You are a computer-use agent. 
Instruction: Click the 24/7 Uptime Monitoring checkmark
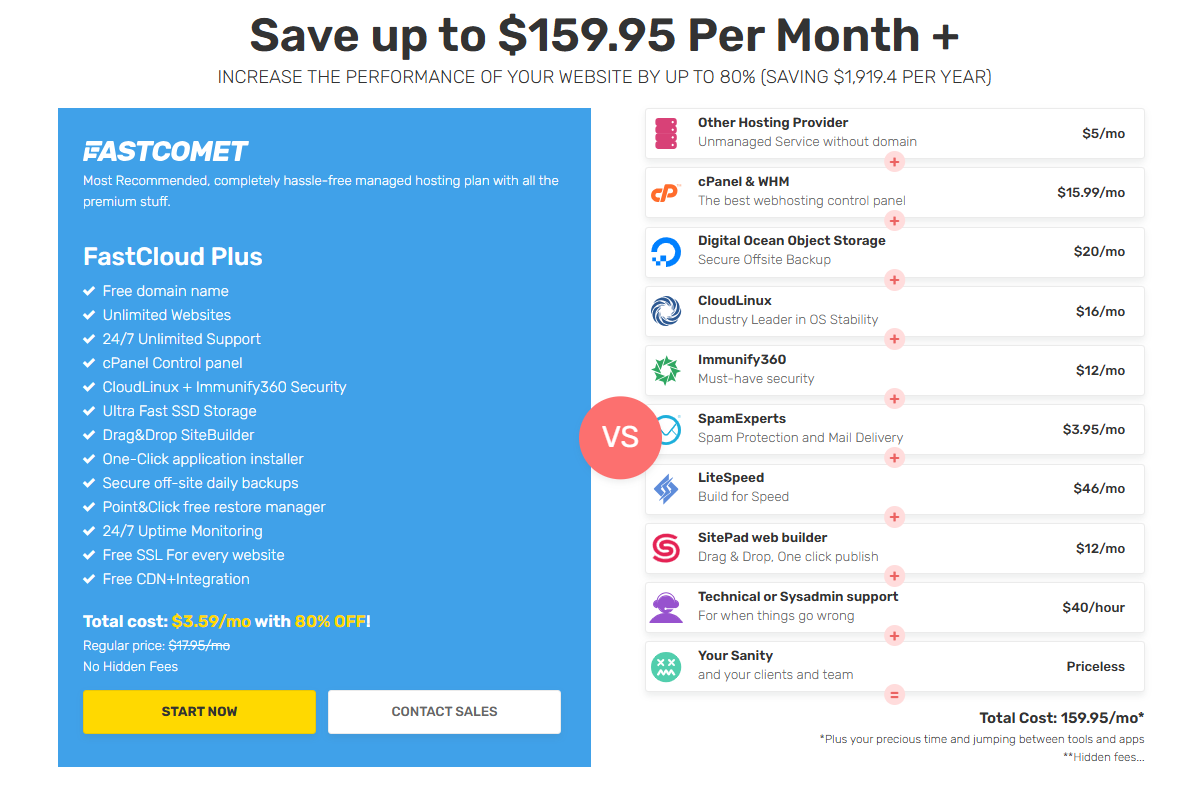coord(89,531)
